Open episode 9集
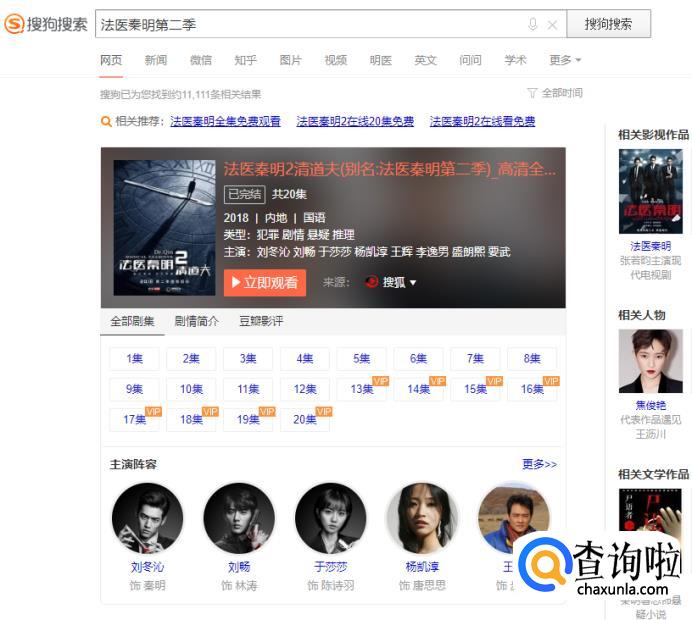Image resolution: width=692 pixels, height=620 pixels. point(134,389)
